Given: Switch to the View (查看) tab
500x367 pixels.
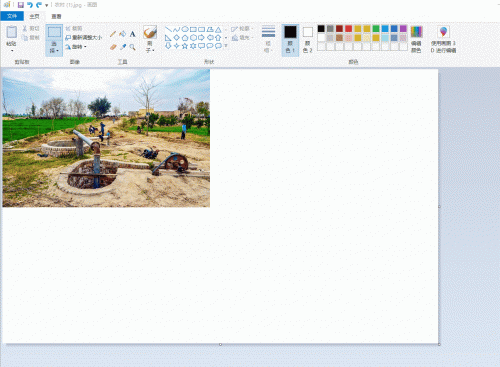Looking at the screenshot, I should [x=56, y=16].
